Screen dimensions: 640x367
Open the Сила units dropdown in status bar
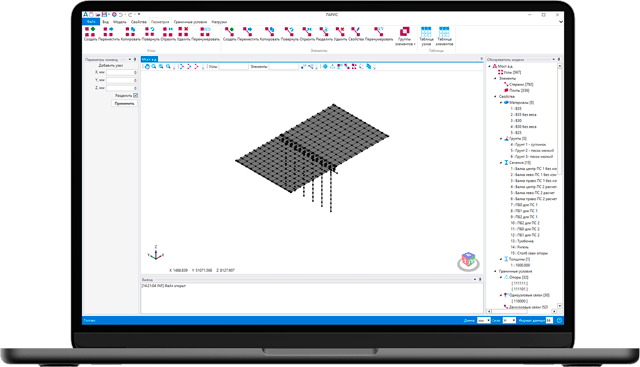coord(509,320)
